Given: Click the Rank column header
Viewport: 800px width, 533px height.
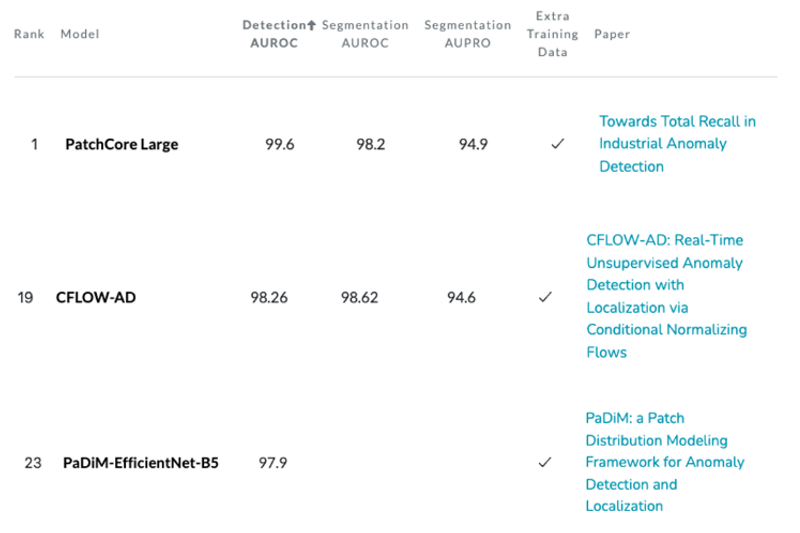Looking at the screenshot, I should (29, 34).
